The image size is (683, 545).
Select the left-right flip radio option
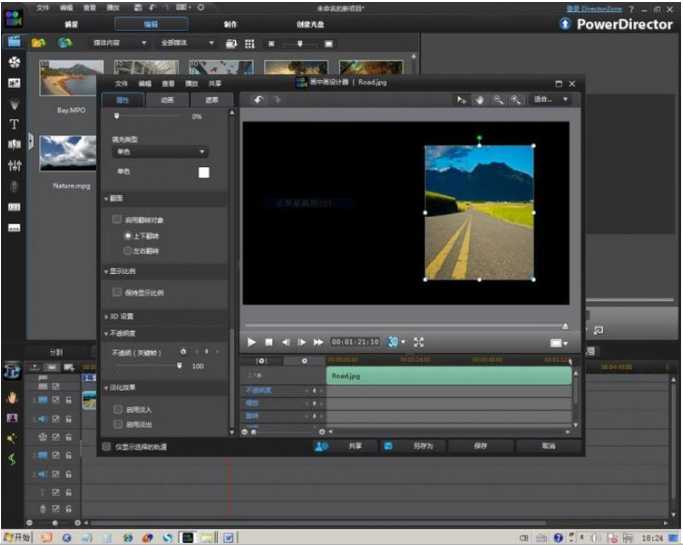pos(127,249)
